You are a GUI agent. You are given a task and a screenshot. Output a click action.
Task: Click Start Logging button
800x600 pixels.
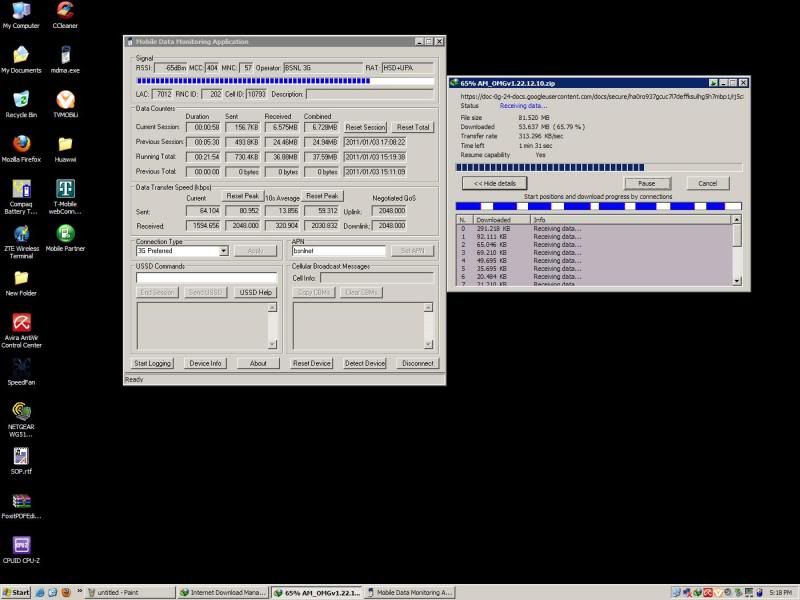pyautogui.click(x=152, y=363)
